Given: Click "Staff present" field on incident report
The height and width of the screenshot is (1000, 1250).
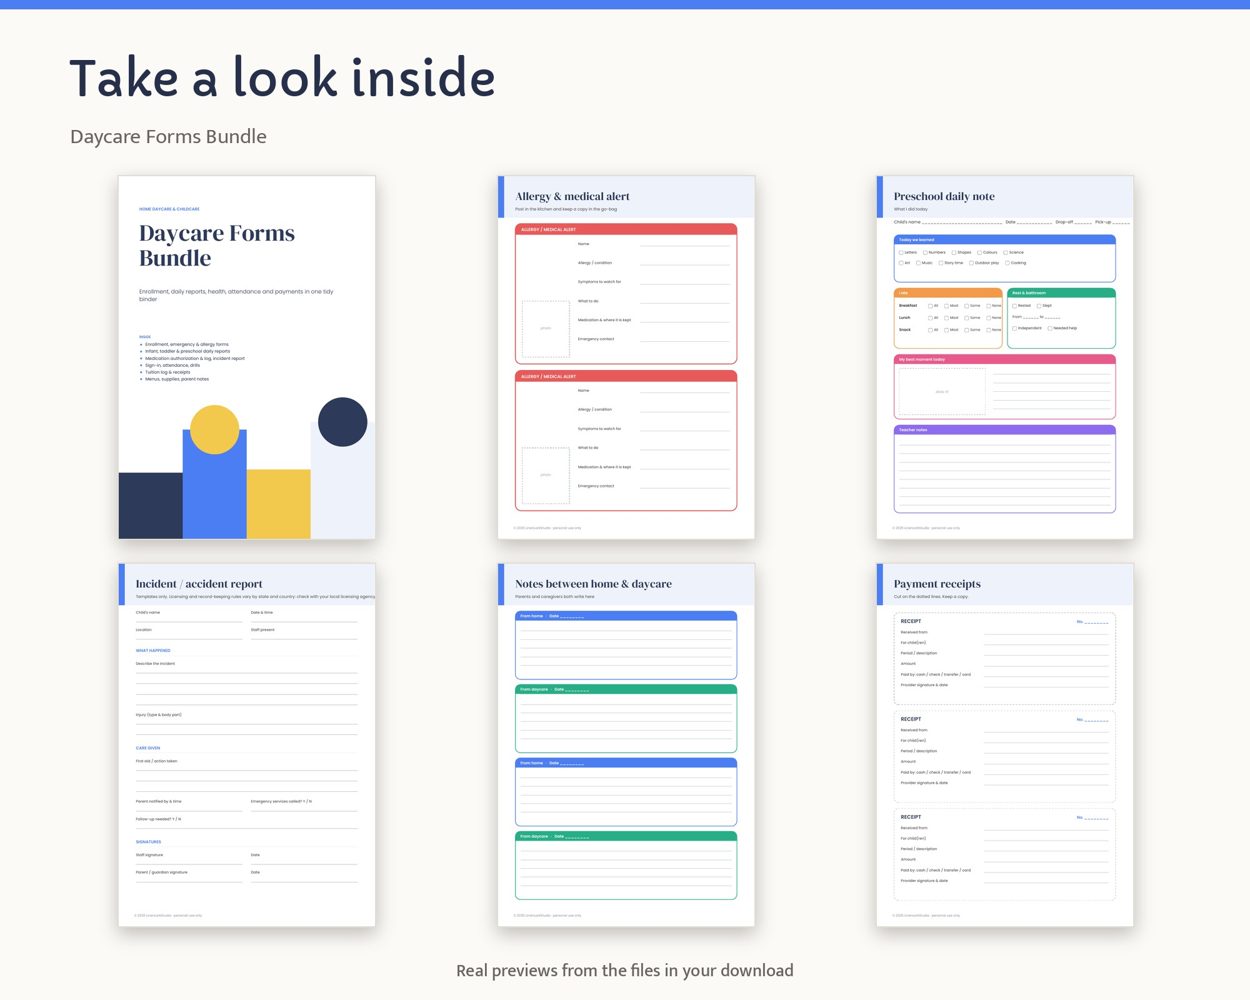Looking at the screenshot, I should click(304, 633).
